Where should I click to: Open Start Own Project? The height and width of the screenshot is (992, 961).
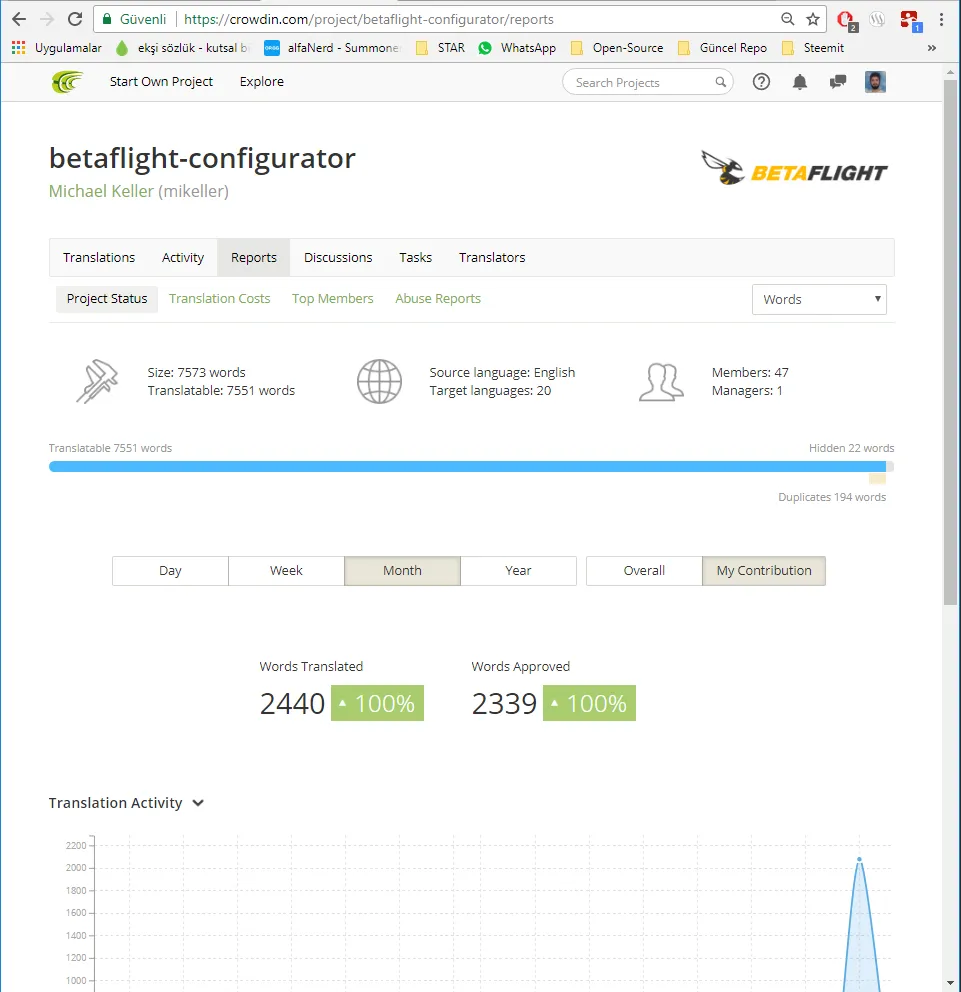point(161,82)
